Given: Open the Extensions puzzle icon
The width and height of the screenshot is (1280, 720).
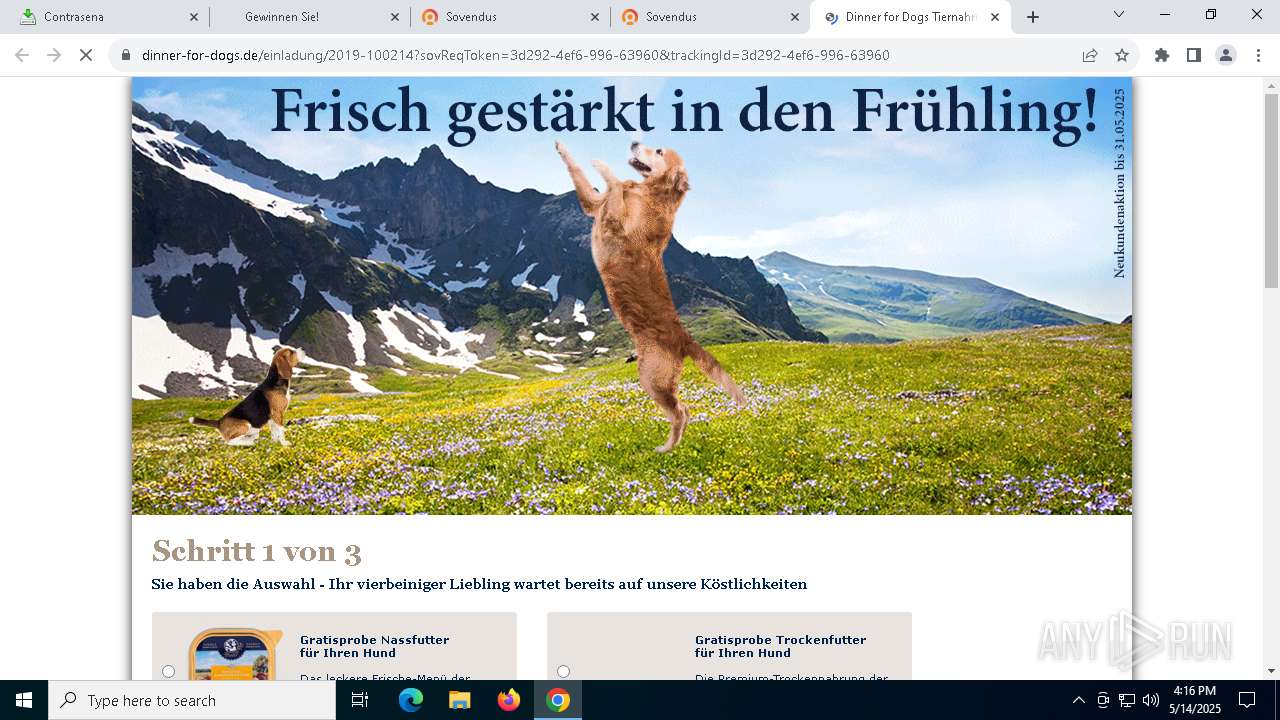Looking at the screenshot, I should coord(1162,55).
